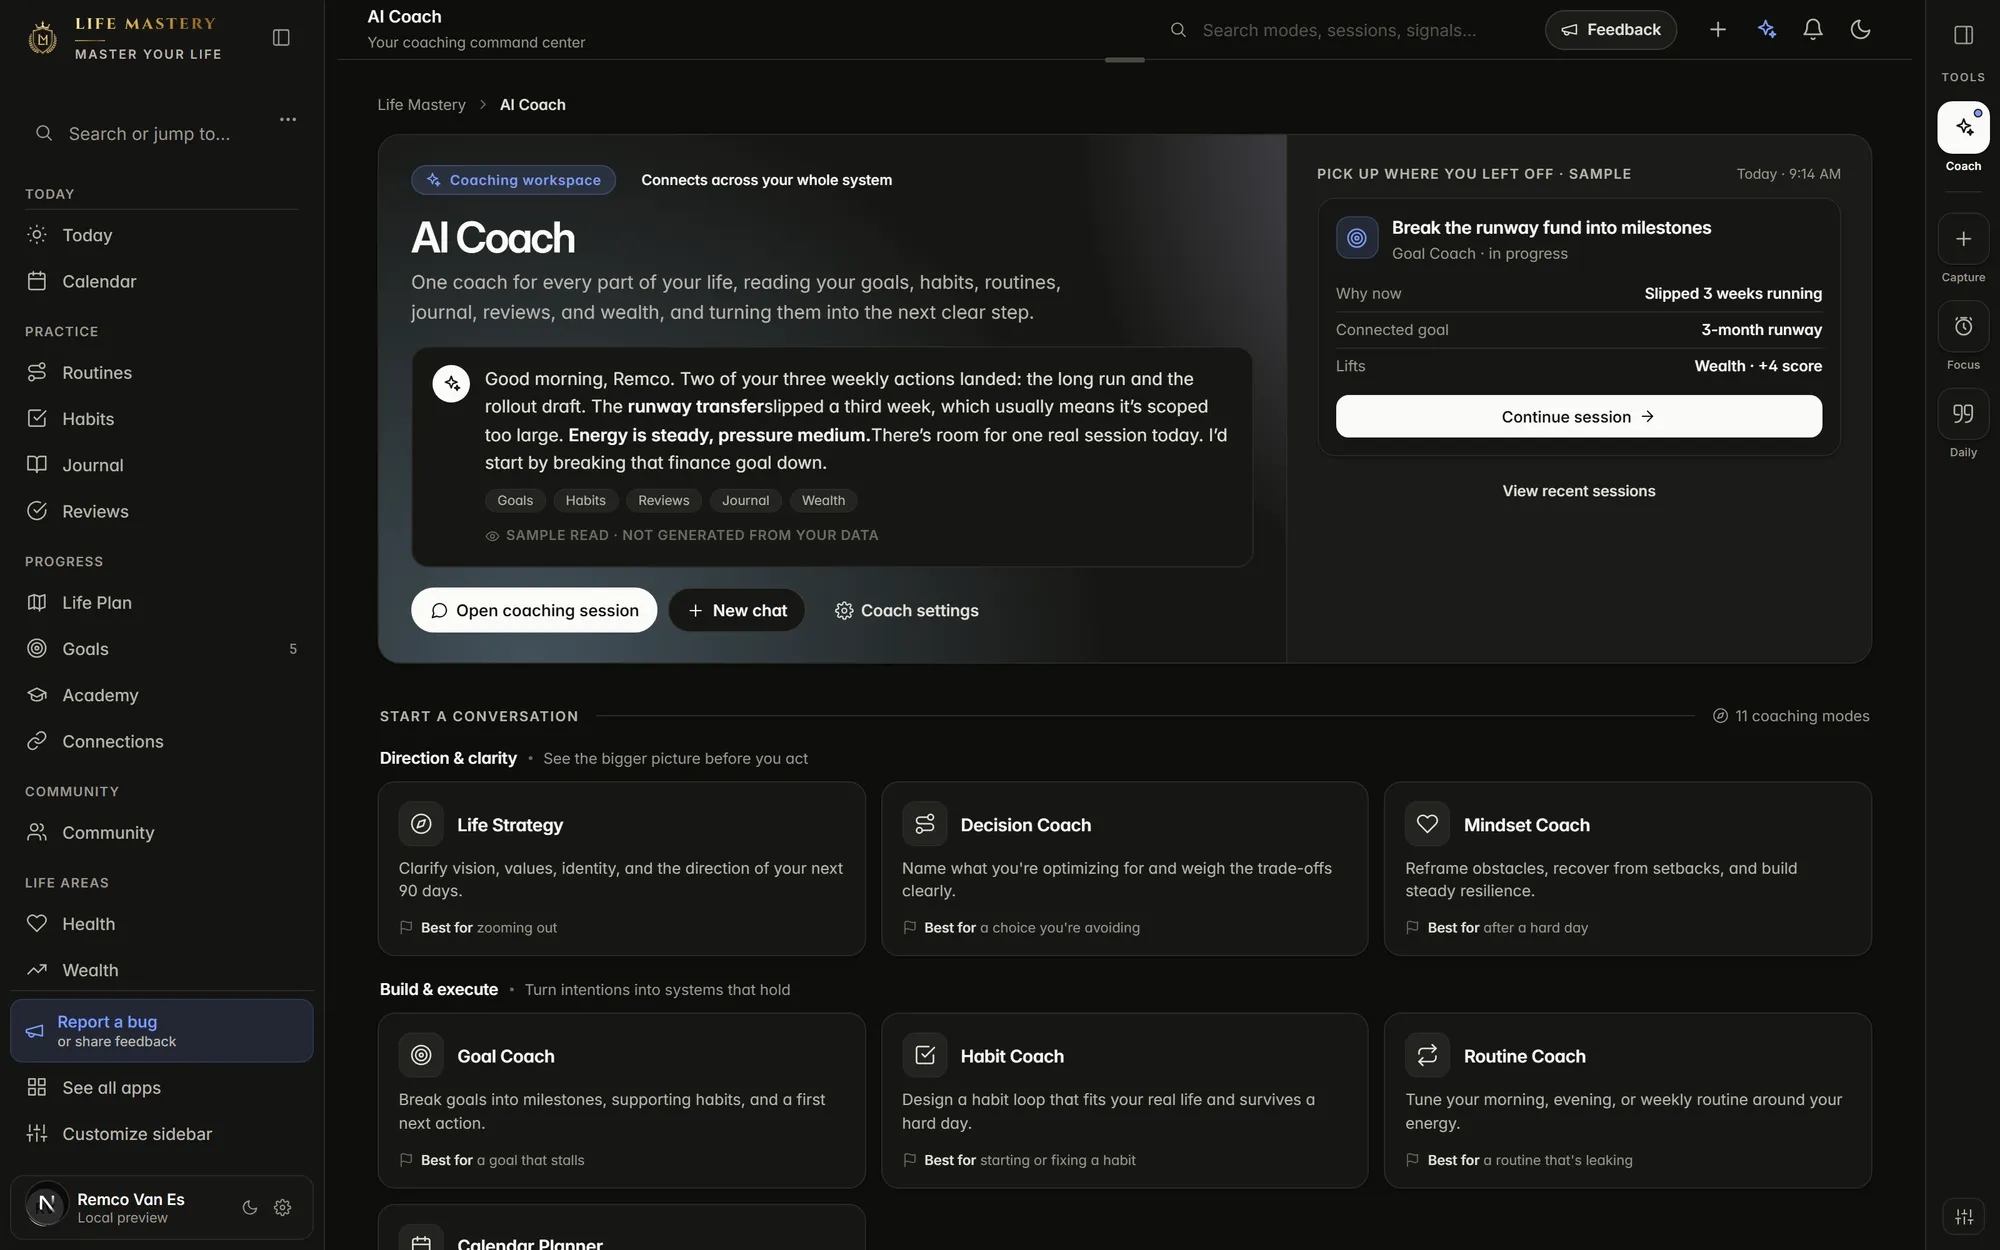
Task: Select the Coach tool
Action: point(1963,127)
